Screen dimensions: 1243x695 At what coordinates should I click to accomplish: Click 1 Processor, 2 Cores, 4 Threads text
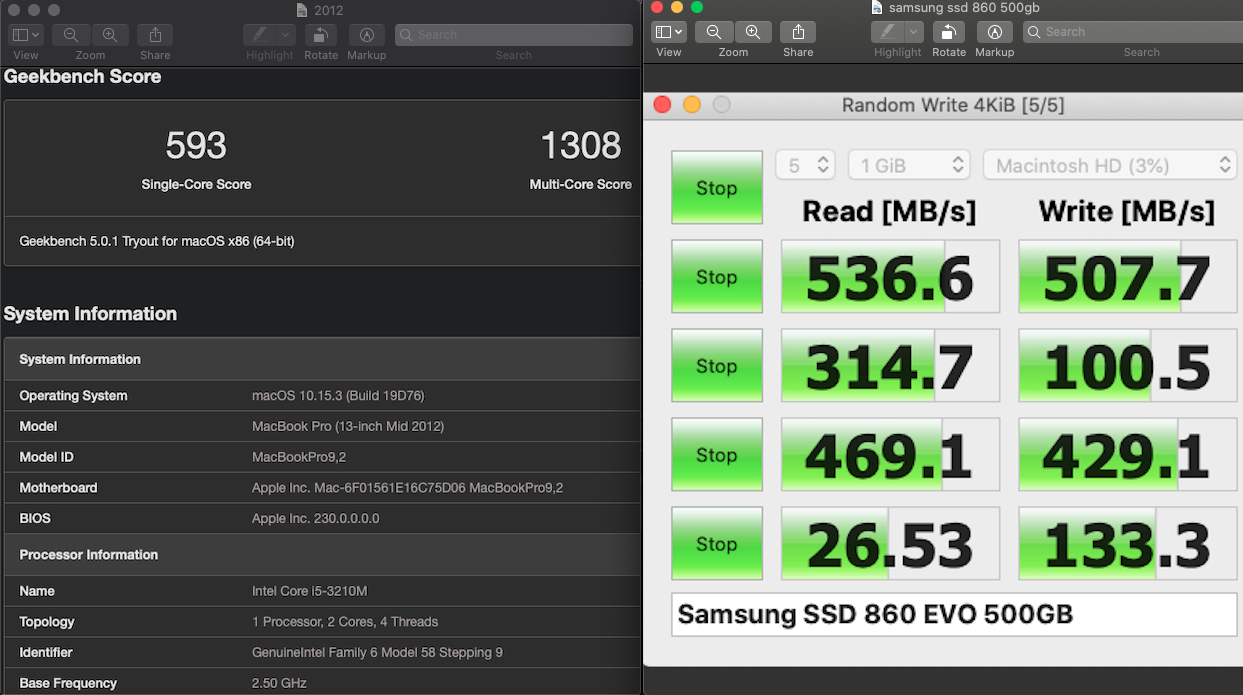[345, 621]
